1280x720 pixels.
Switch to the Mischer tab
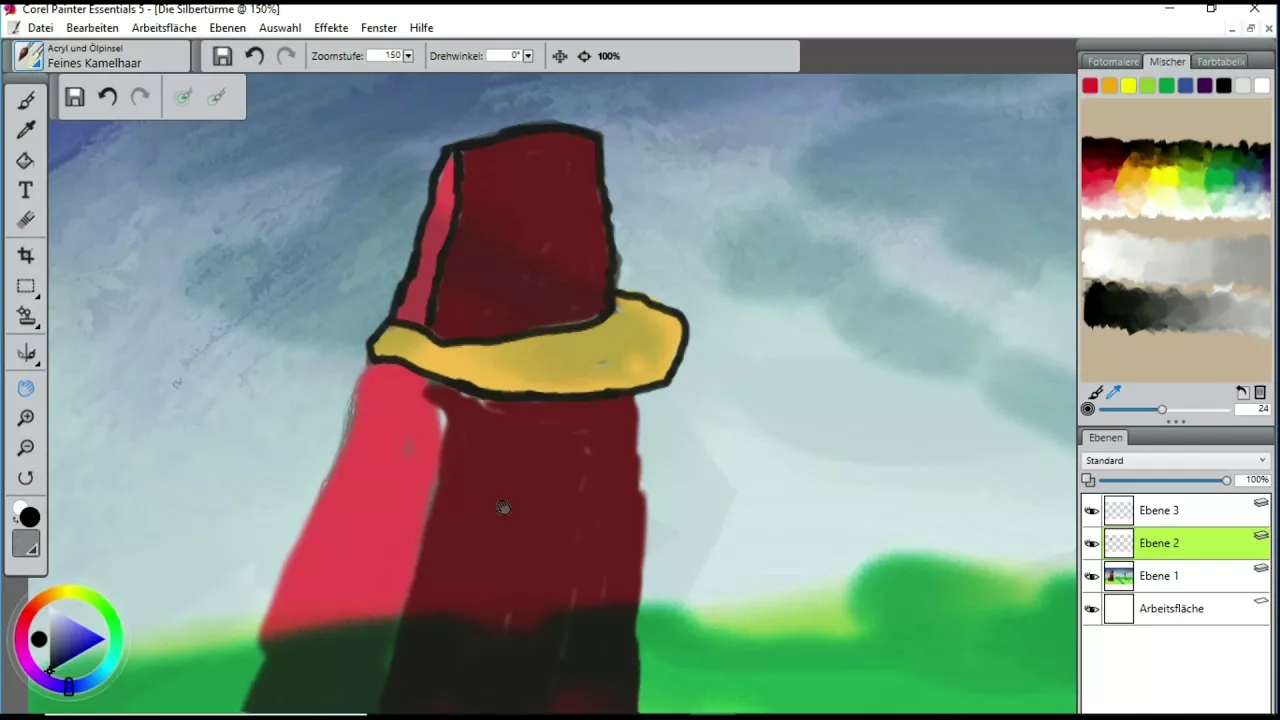click(1167, 62)
